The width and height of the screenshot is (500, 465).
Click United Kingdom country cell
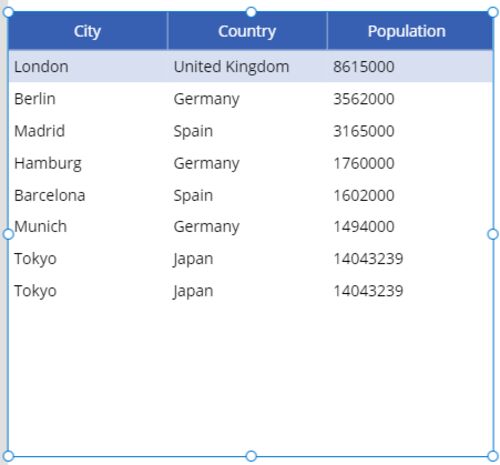(x=231, y=67)
